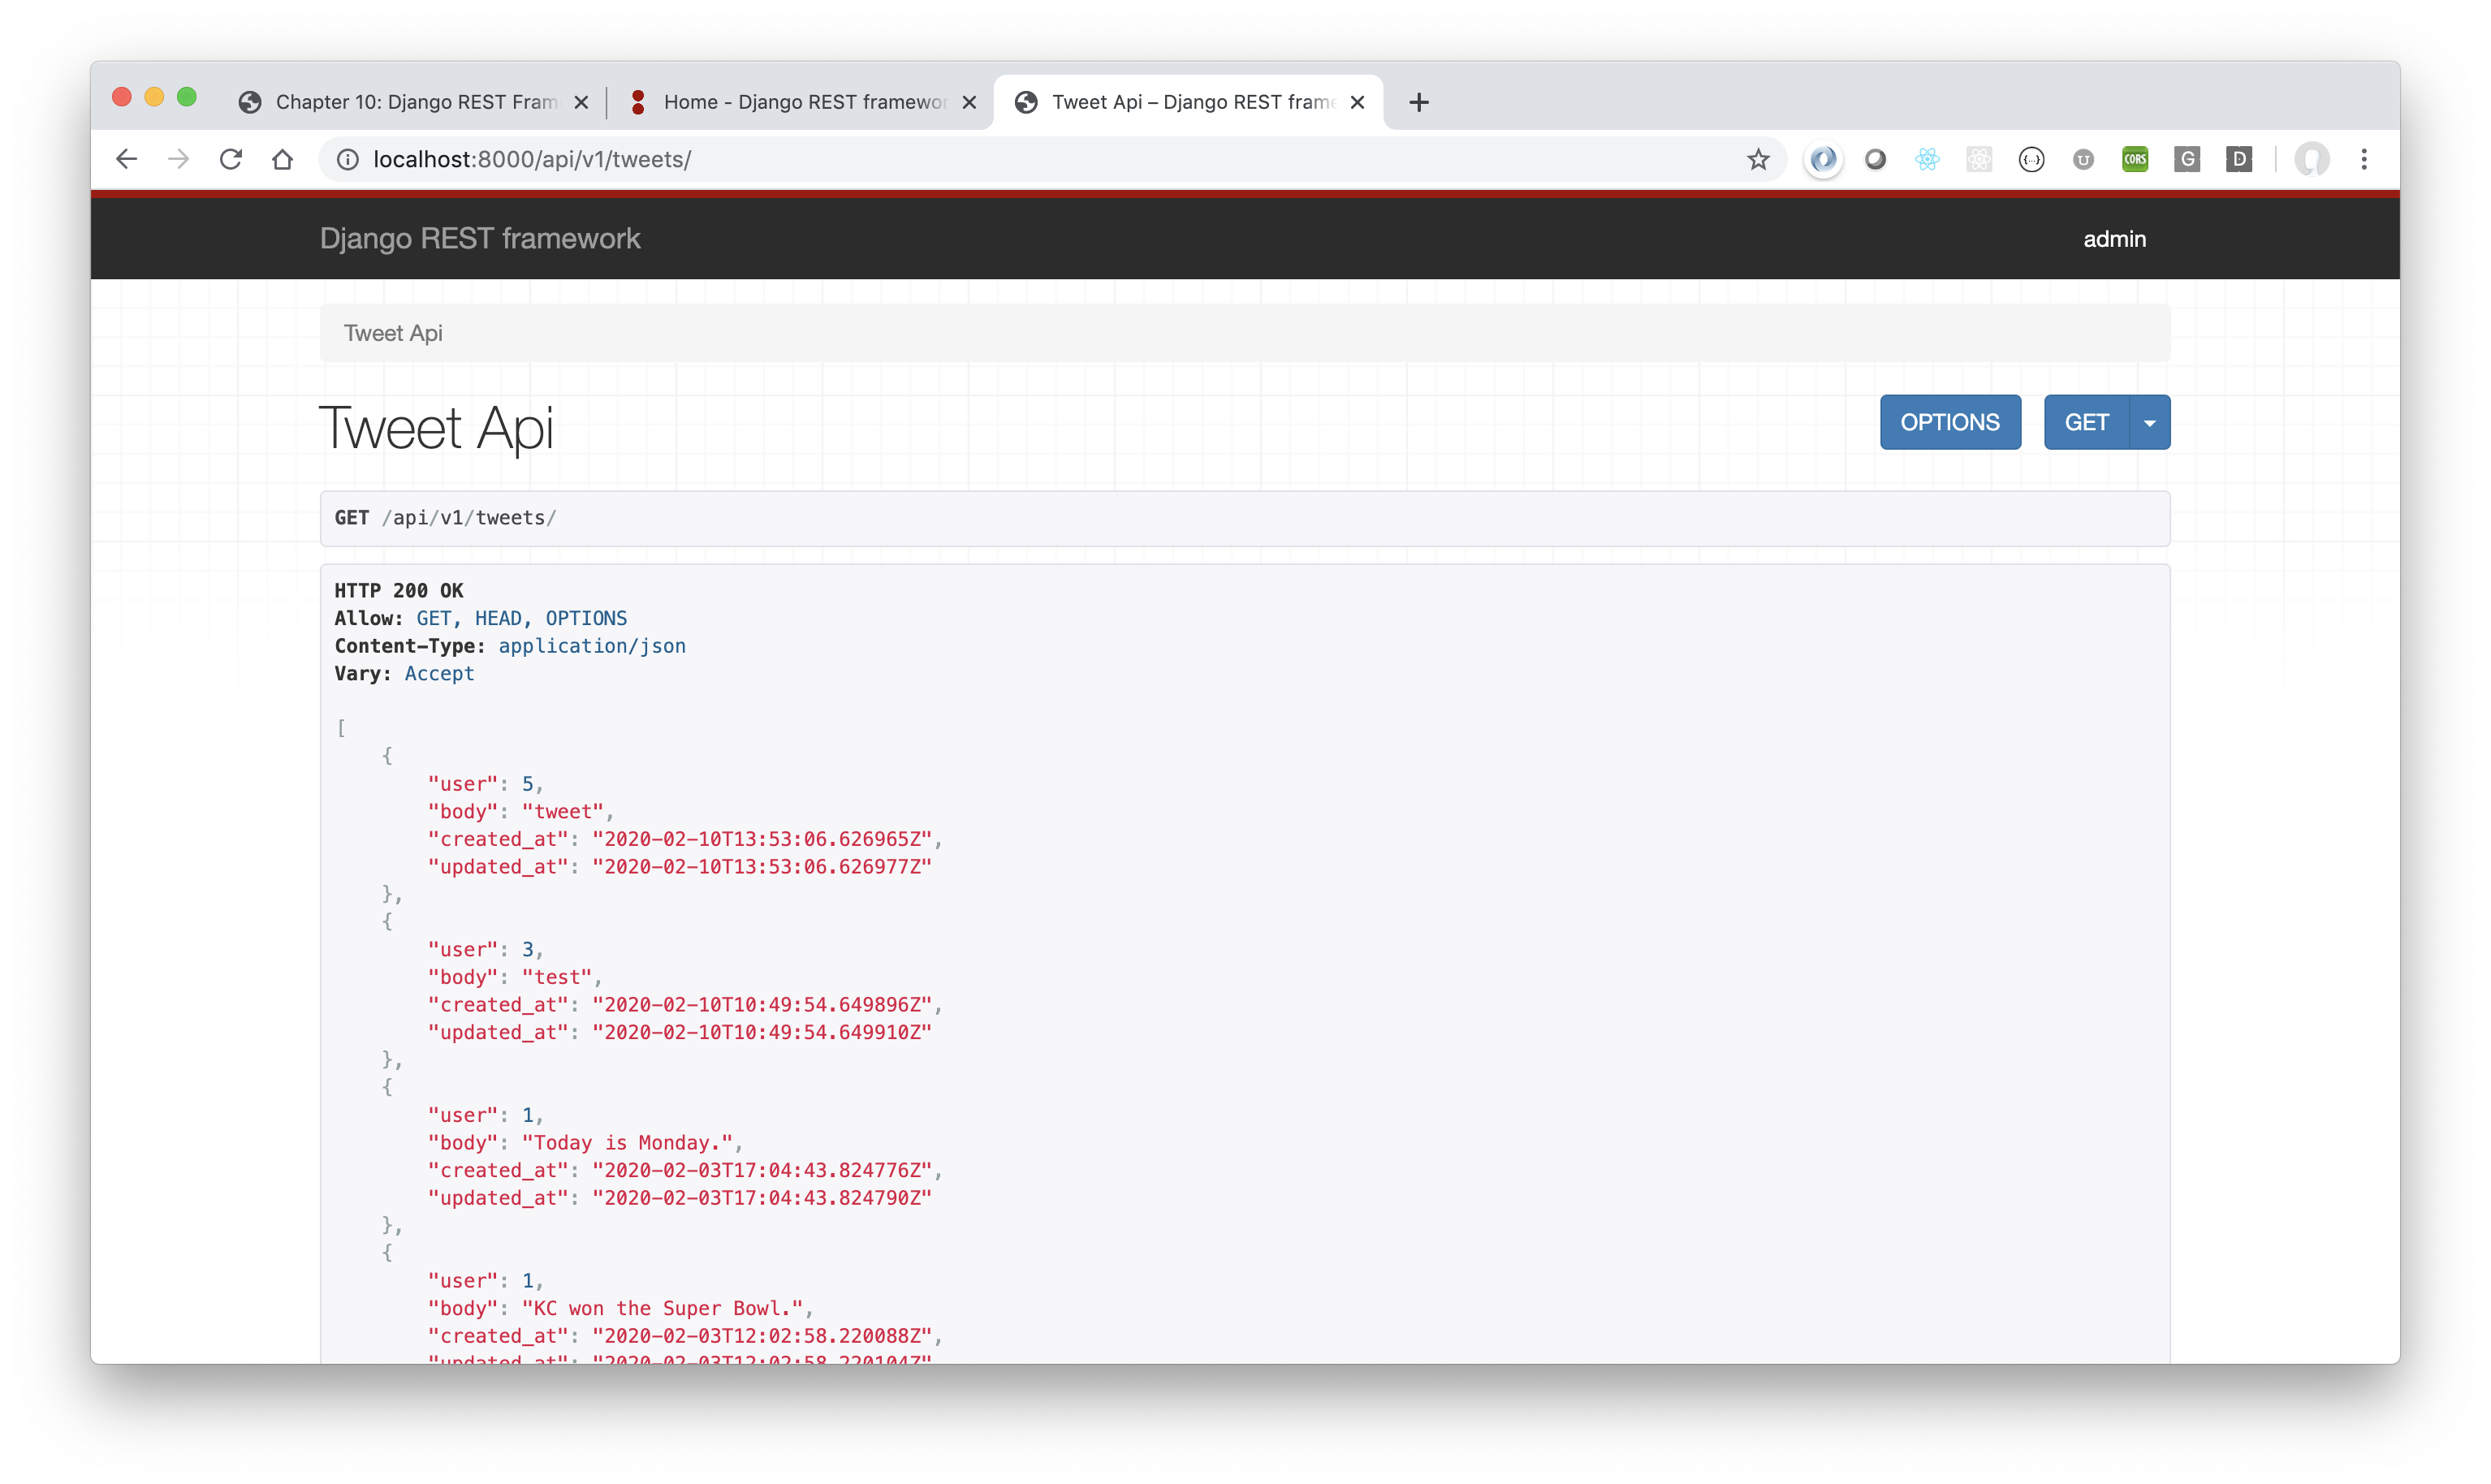This screenshot has height=1484, width=2491.
Task: Click the user 5 value
Action: pos(528,783)
